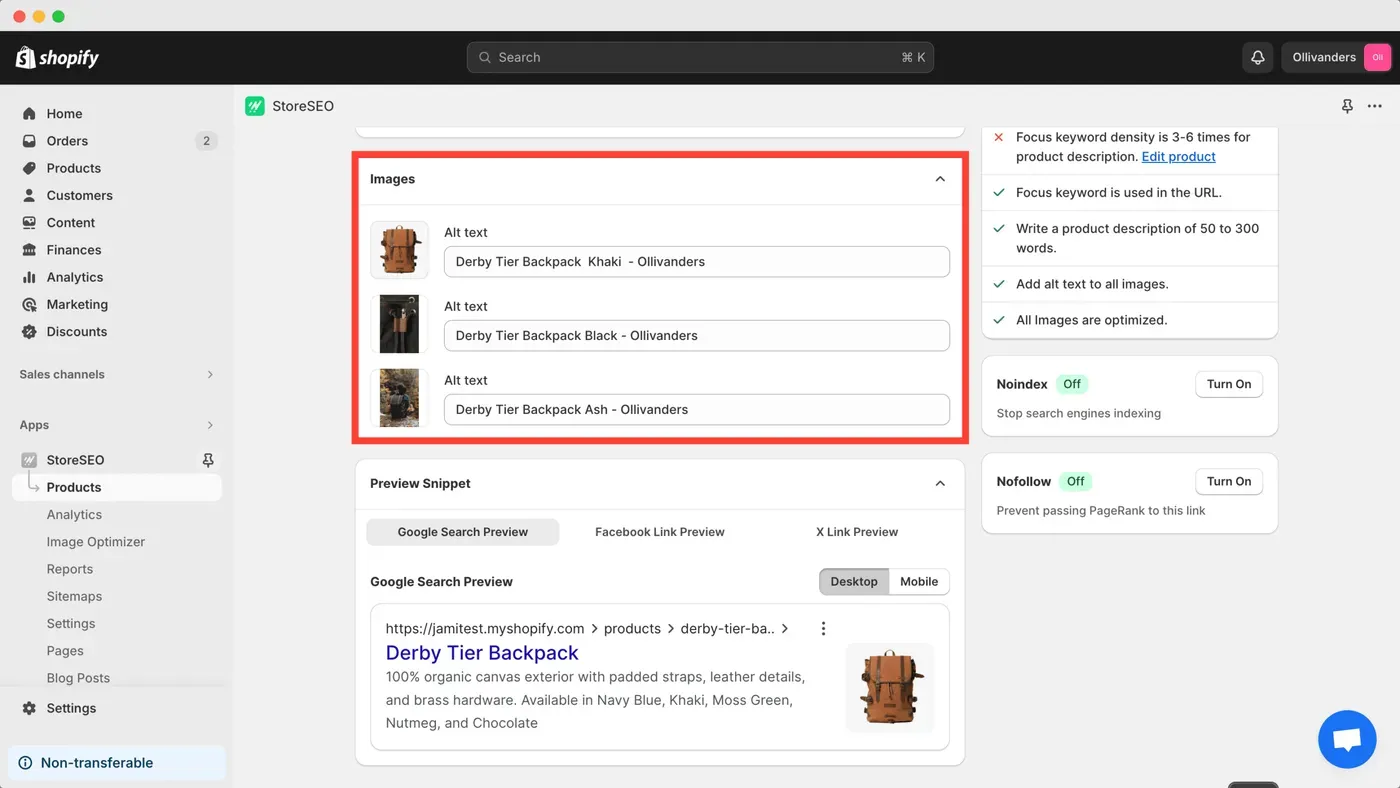This screenshot has height=788, width=1400.
Task: Click the Home icon in sidebar
Action: pos(29,114)
